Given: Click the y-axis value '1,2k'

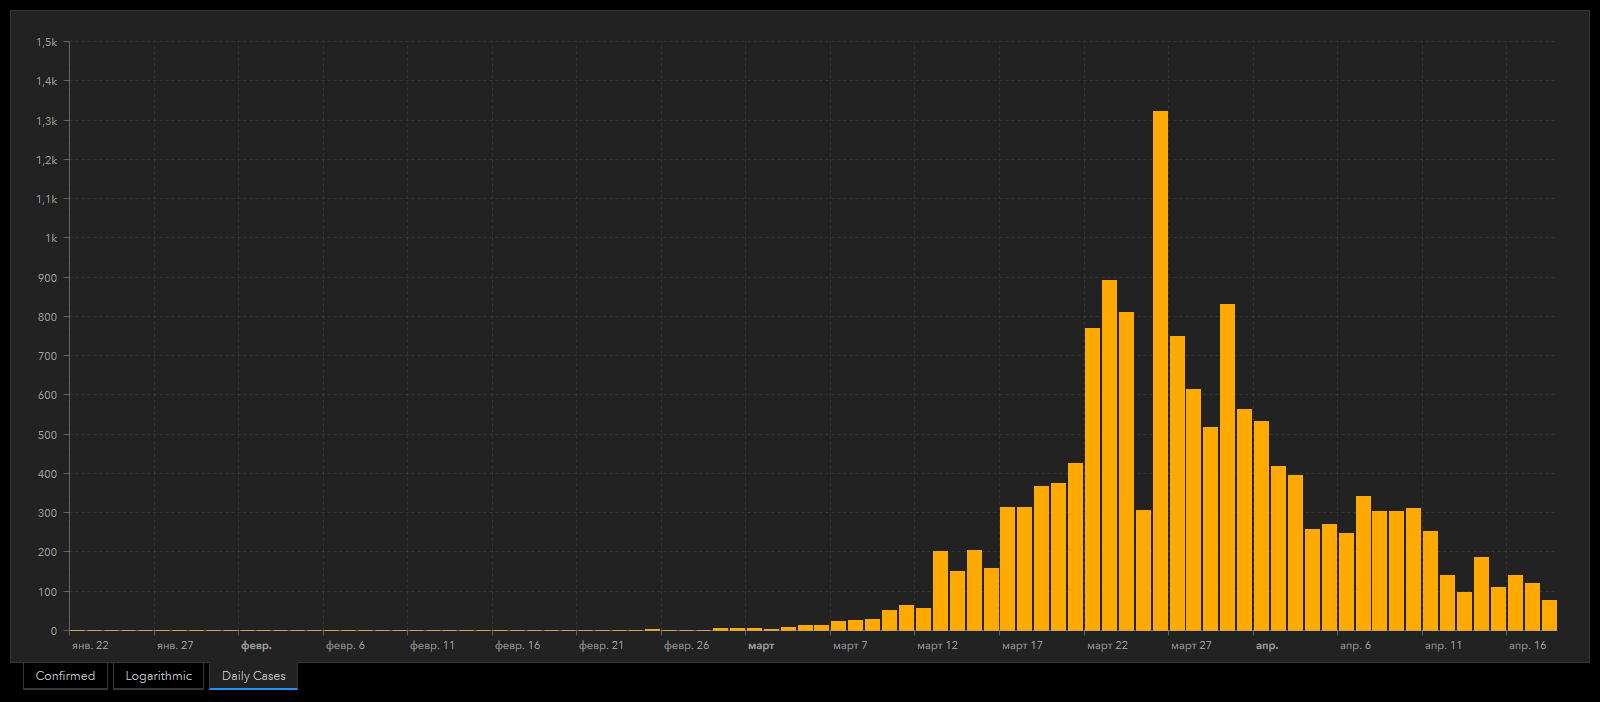Looking at the screenshot, I should coord(47,160).
